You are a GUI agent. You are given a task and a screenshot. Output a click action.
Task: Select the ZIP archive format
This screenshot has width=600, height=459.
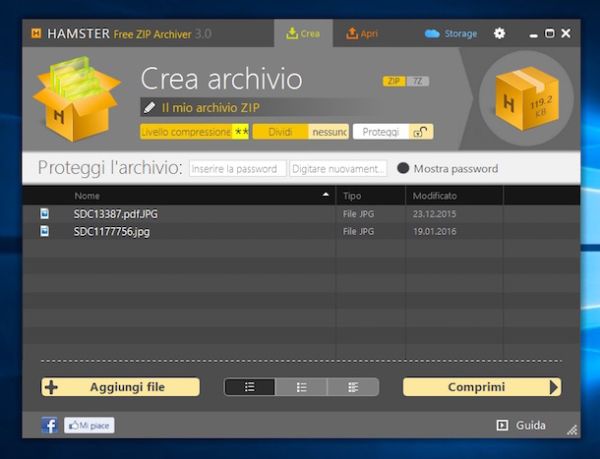pyautogui.click(x=393, y=81)
